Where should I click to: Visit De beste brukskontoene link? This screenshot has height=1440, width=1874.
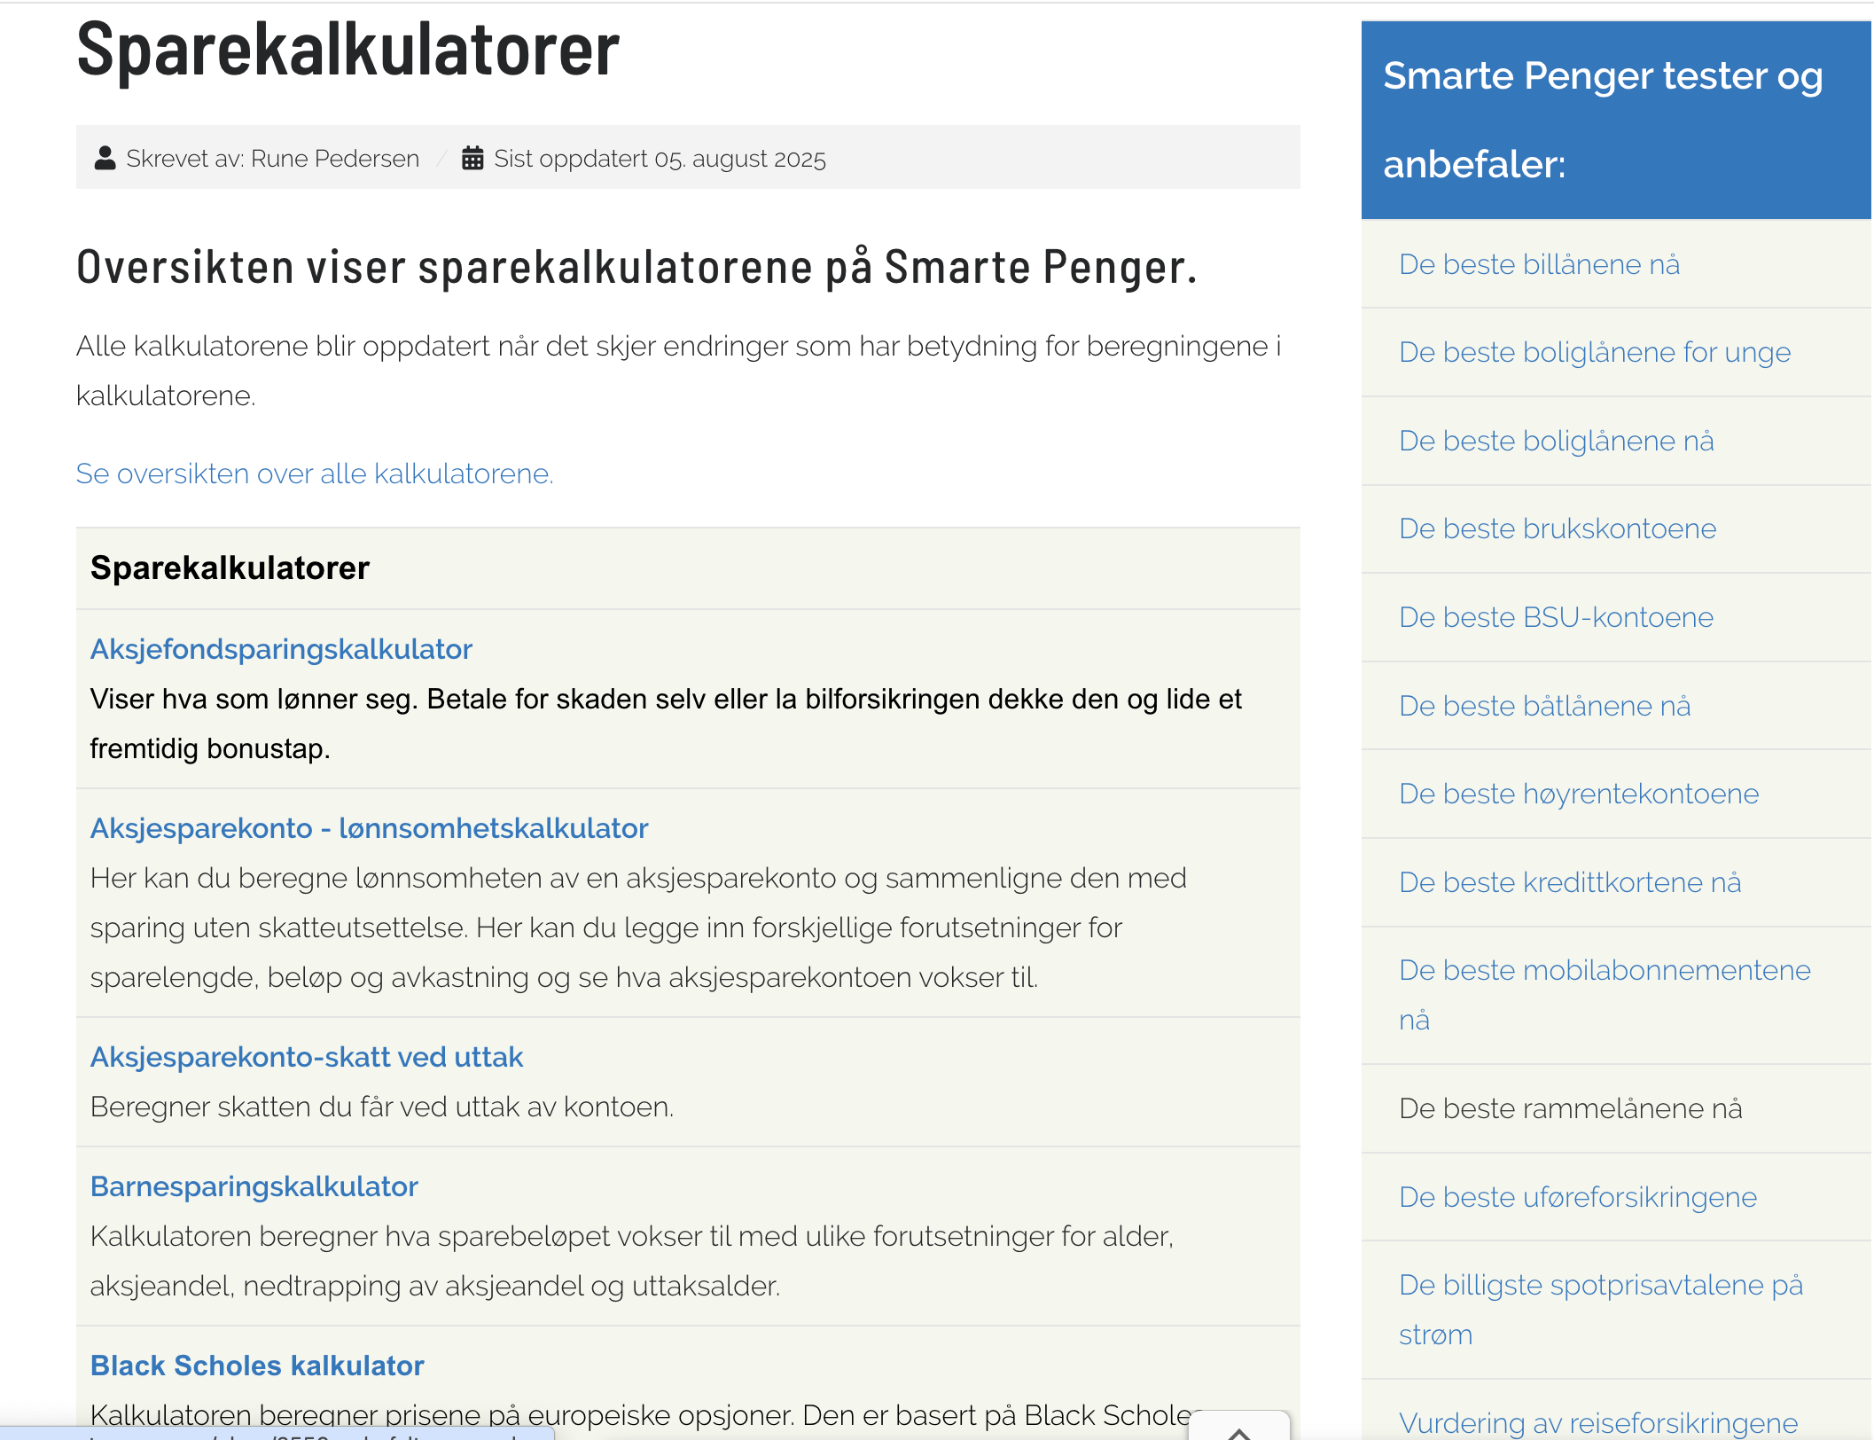1557,529
